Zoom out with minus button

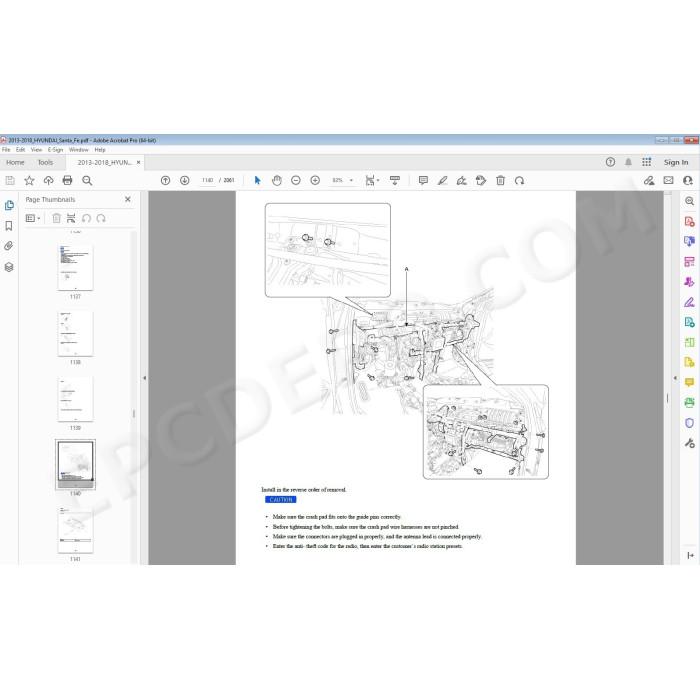pos(296,180)
